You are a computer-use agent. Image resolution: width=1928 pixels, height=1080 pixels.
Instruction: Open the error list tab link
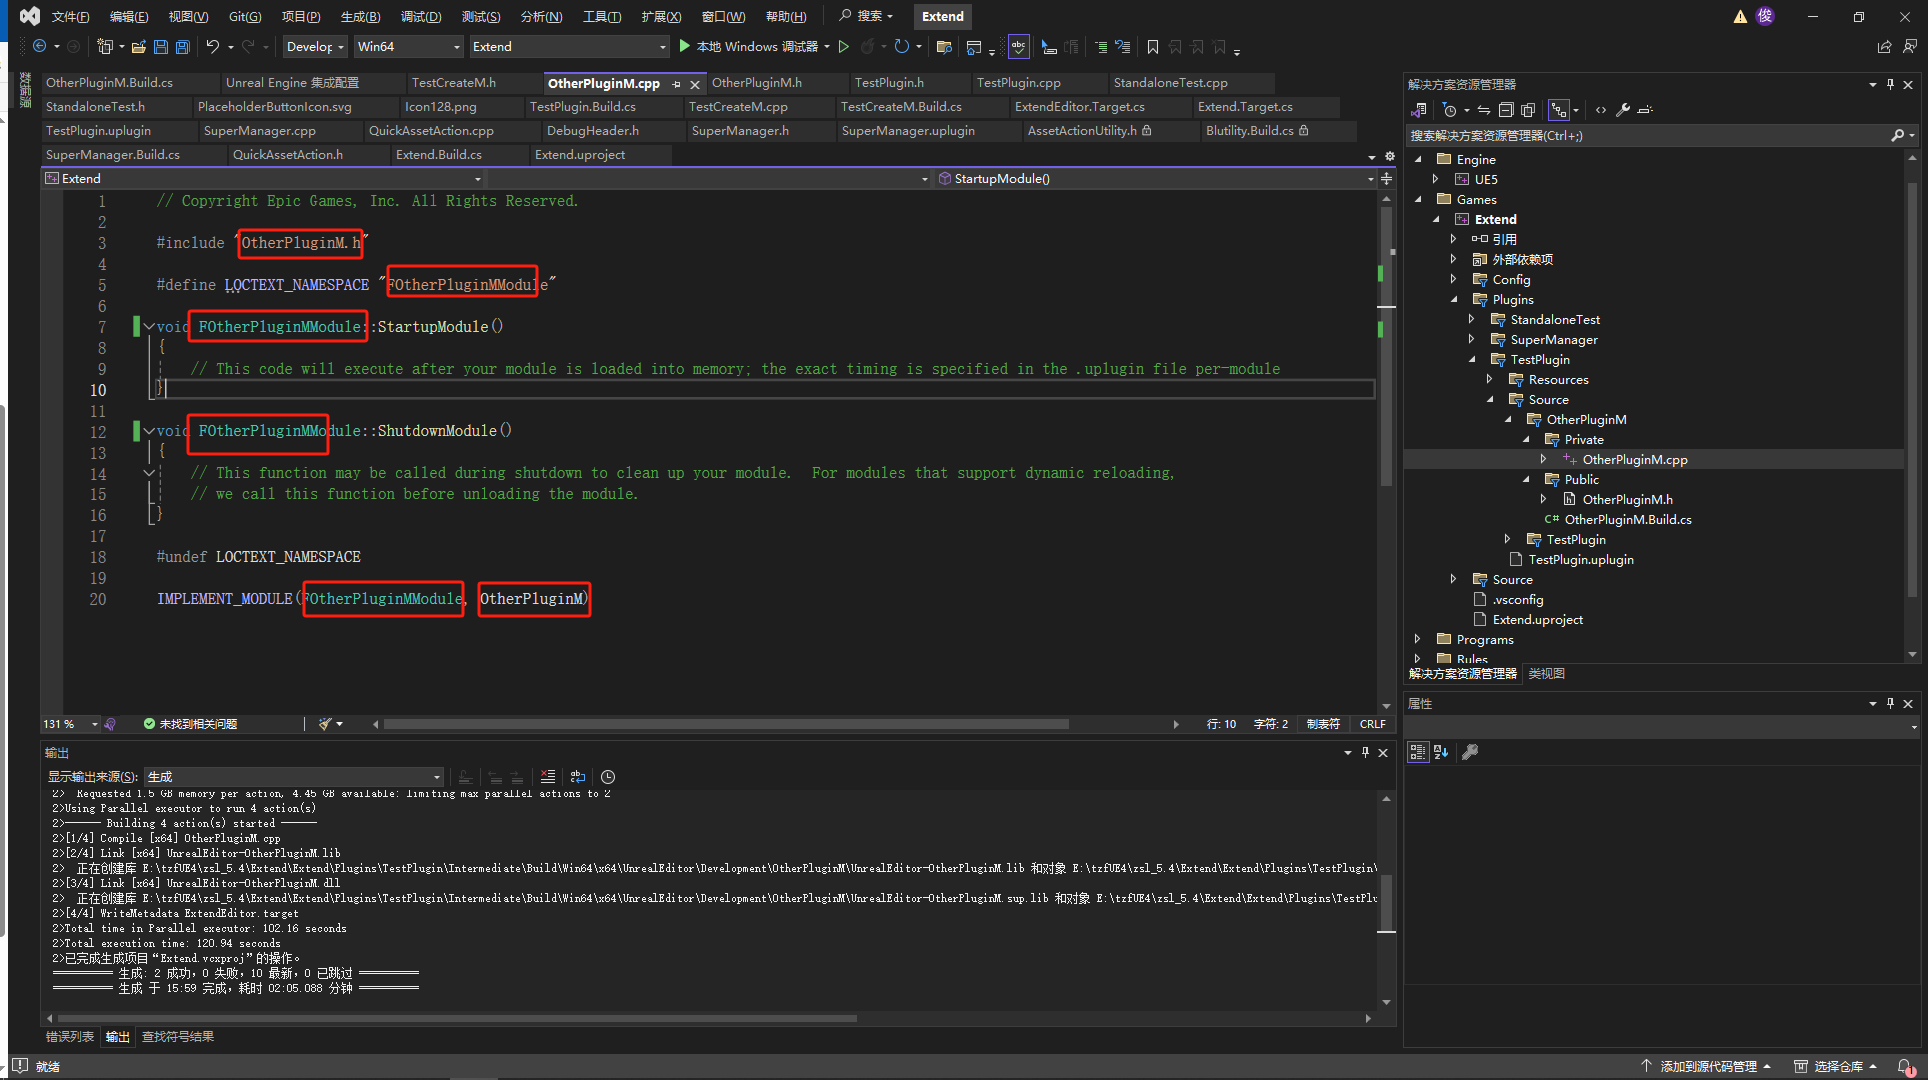click(x=70, y=1037)
